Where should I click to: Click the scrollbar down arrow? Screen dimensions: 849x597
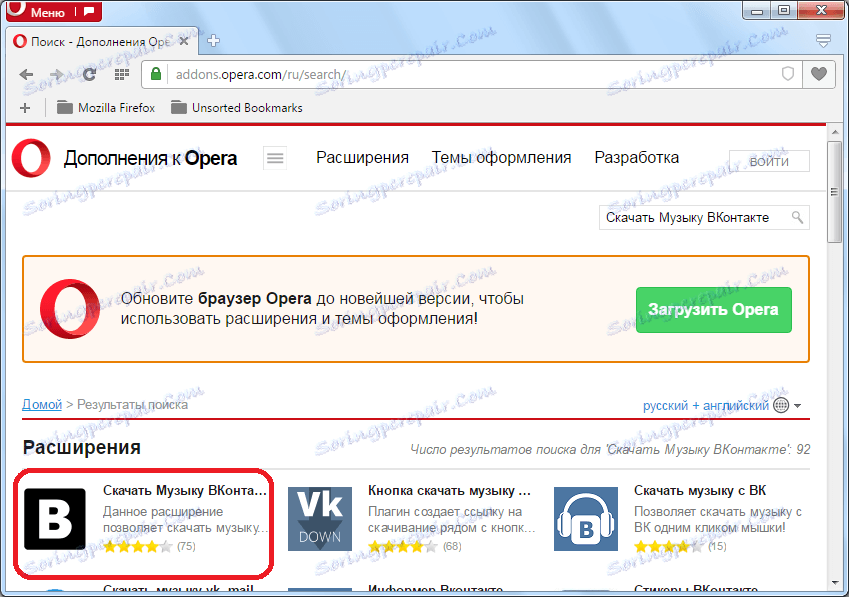coord(835,583)
